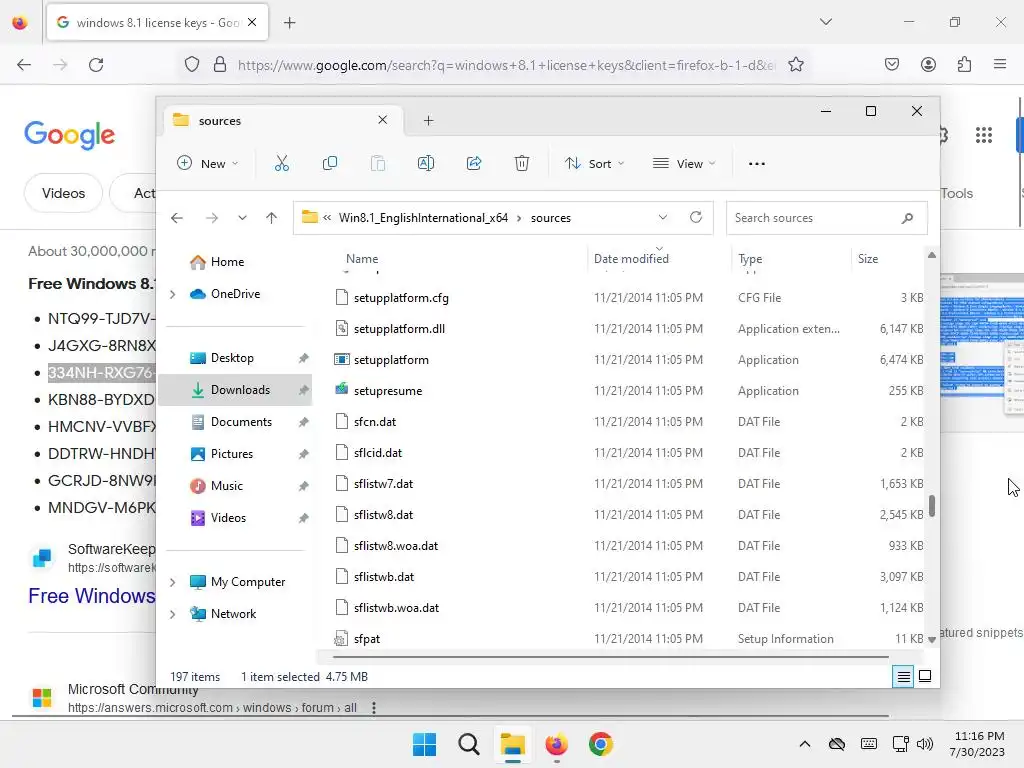Viewport: 1024px width, 768px height.
Task: Open the New item dropdown
Action: click(208, 163)
